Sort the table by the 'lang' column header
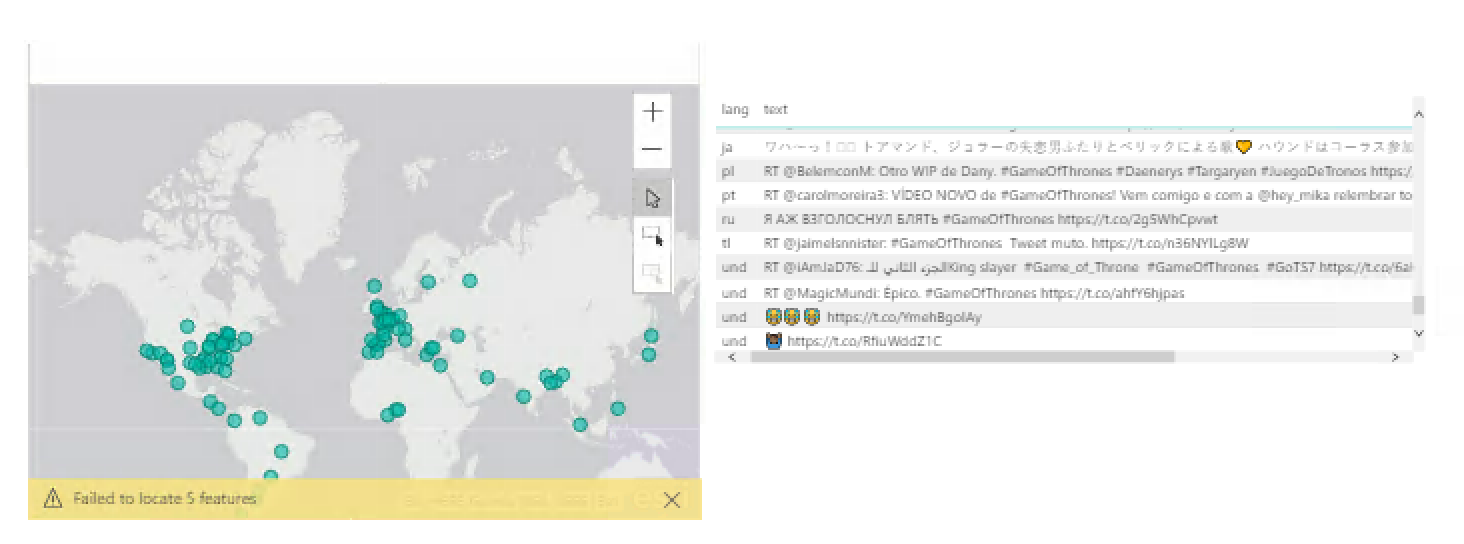Image resolution: width=1464 pixels, height=544 pixels. [735, 109]
